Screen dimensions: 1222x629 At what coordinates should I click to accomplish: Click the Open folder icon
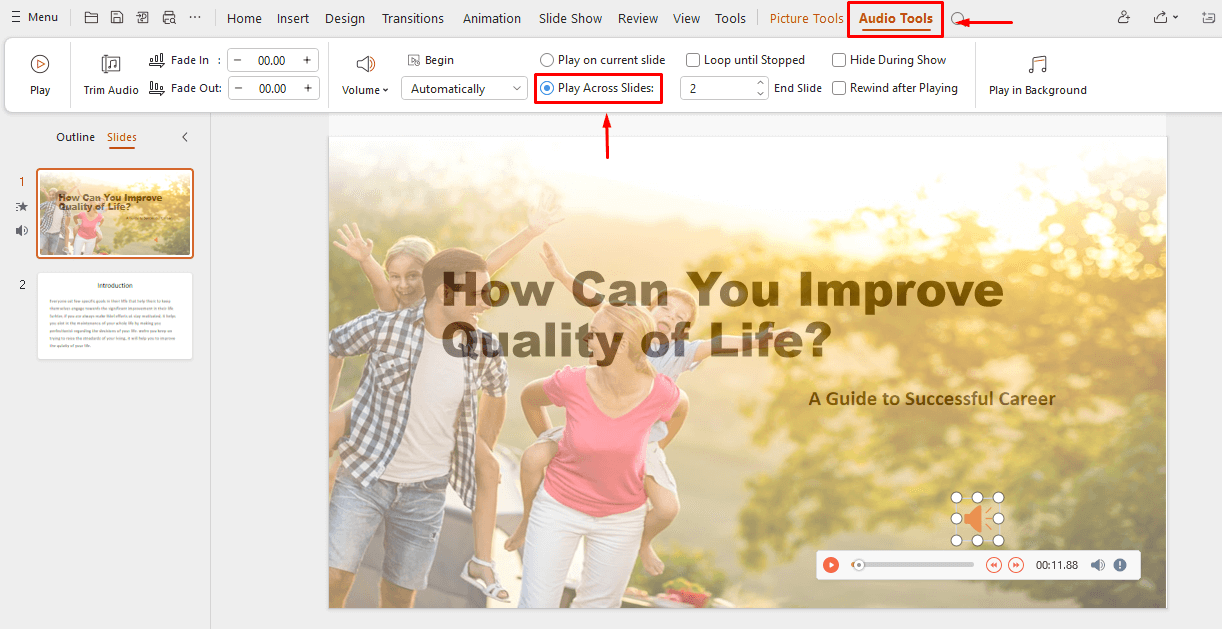[x=91, y=18]
